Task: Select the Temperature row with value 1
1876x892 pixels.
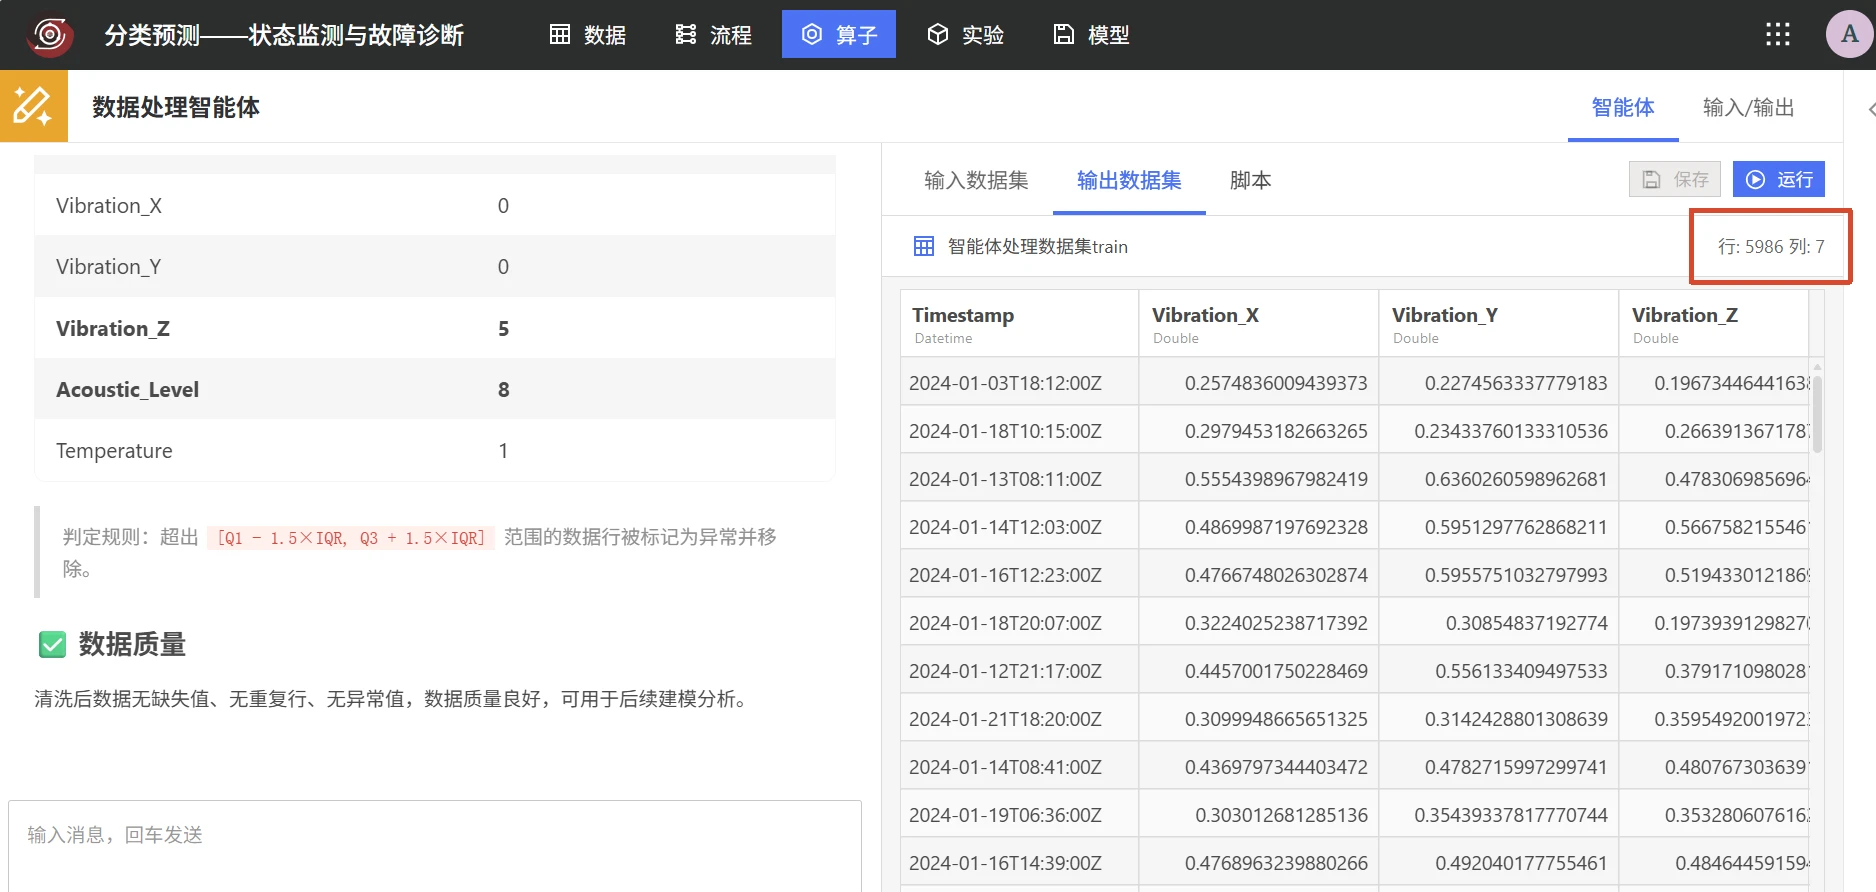Action: pos(435,450)
